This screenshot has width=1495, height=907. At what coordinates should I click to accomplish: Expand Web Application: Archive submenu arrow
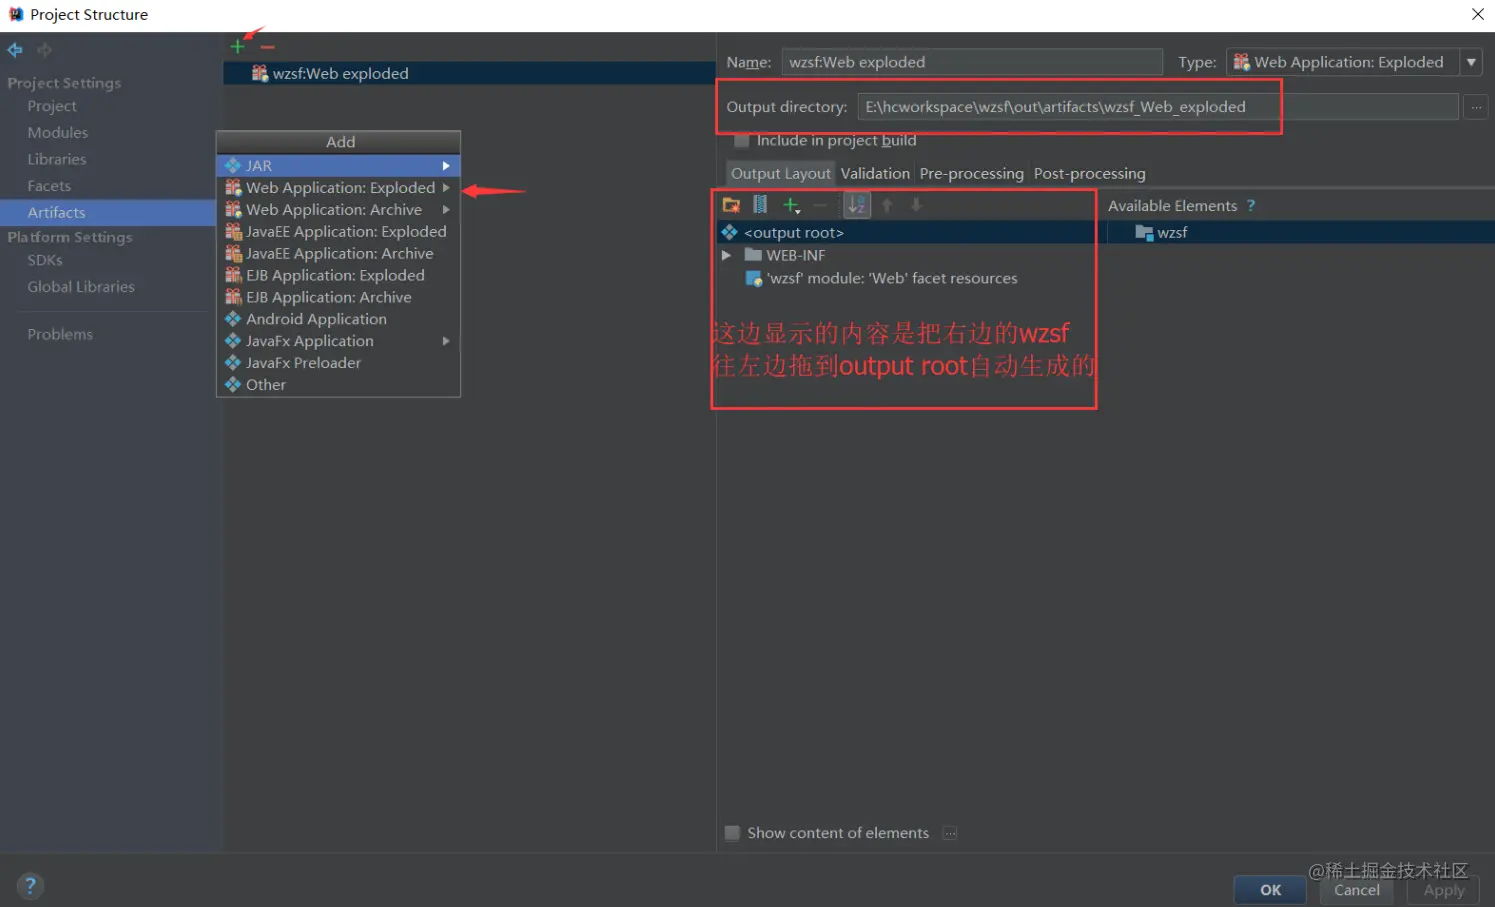tap(446, 210)
